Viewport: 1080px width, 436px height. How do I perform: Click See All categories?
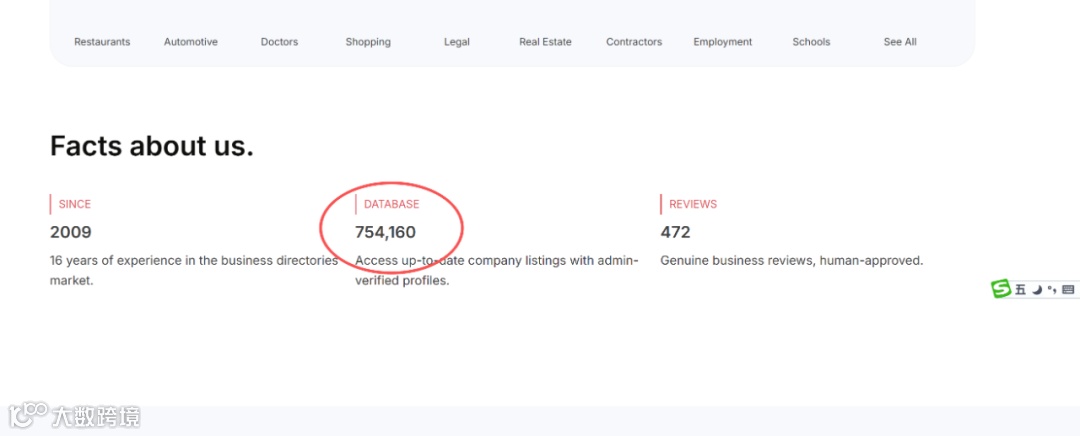(x=900, y=42)
